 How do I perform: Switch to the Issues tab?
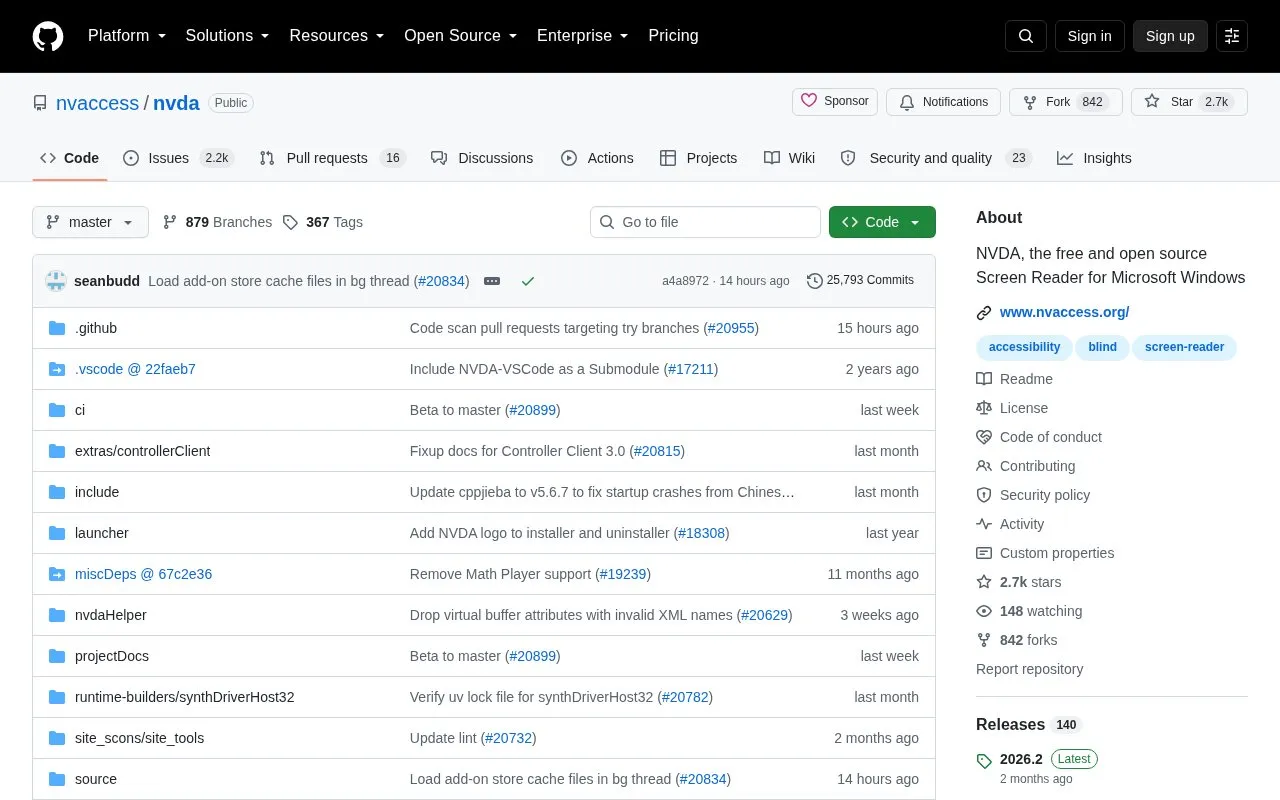(x=178, y=158)
